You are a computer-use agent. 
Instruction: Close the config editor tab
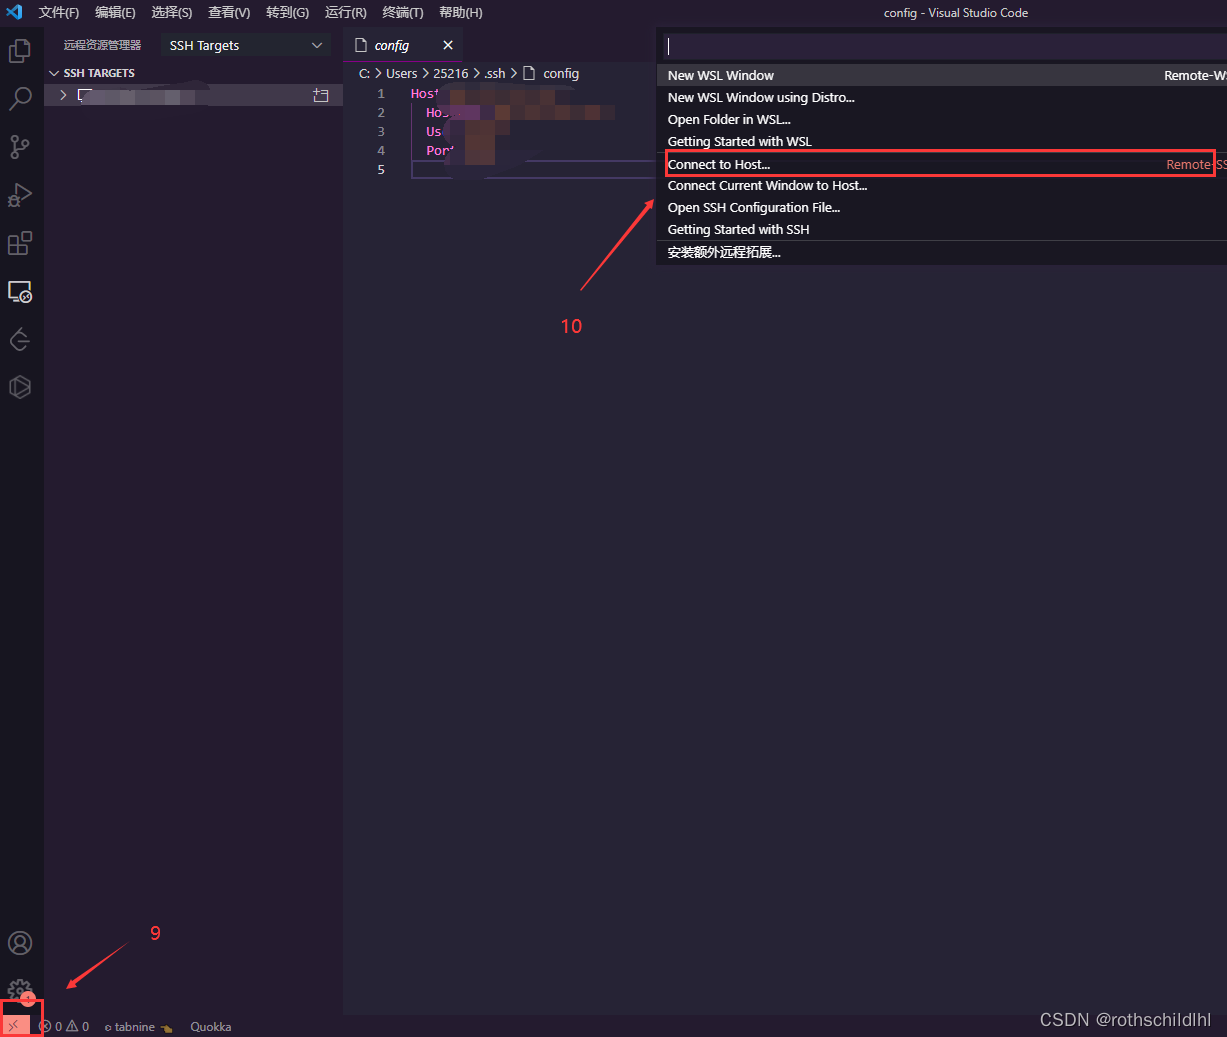click(x=448, y=45)
